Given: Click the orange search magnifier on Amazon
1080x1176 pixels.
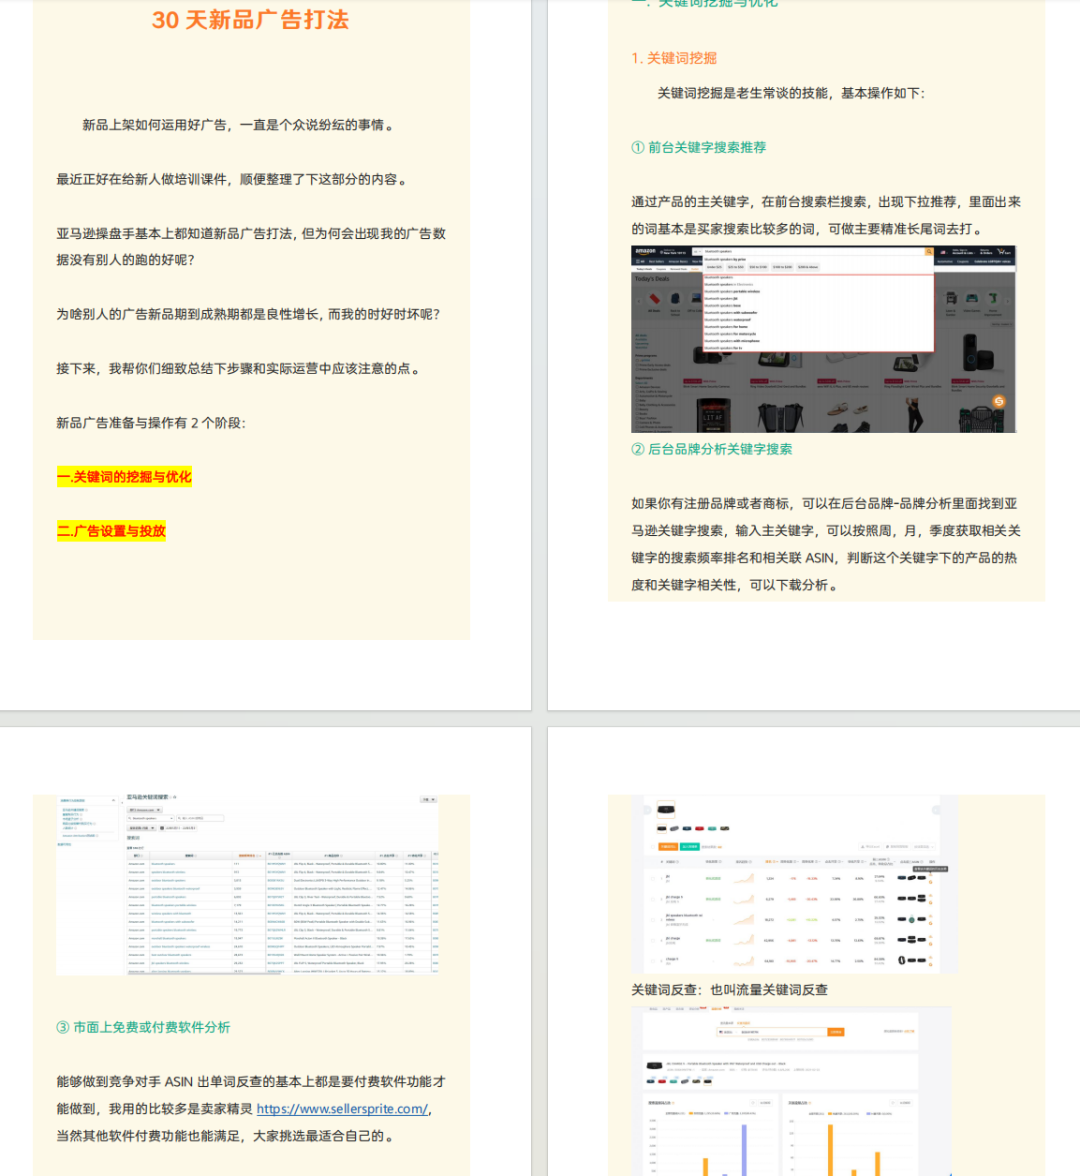Looking at the screenshot, I should pyautogui.click(x=929, y=251).
